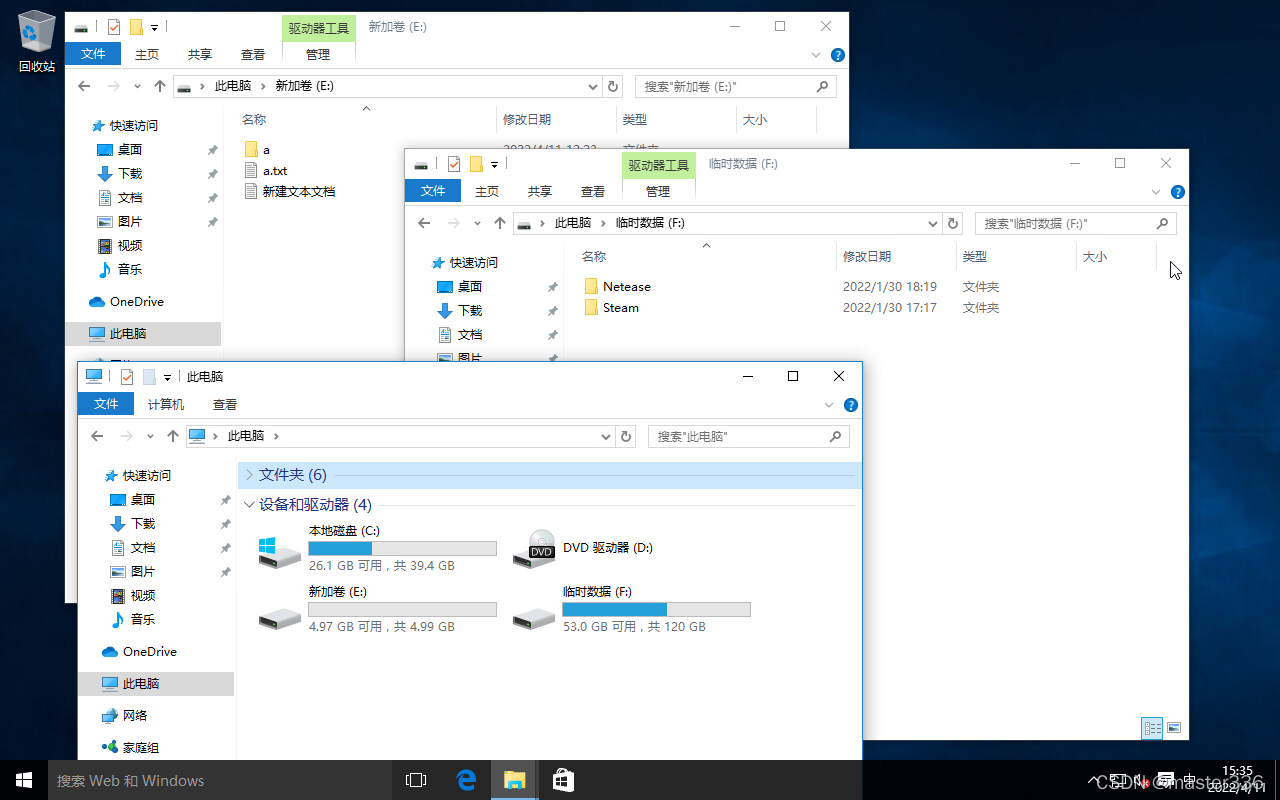Image resolution: width=1280 pixels, height=800 pixels.
Task: Open help icon in F: window
Action: pyautogui.click(x=1178, y=192)
